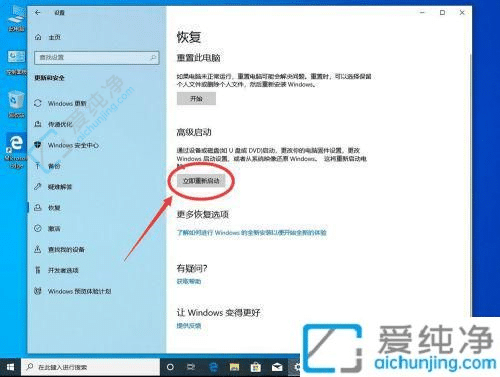
Task: Minimize the Settings window
Action: tap(422, 13)
